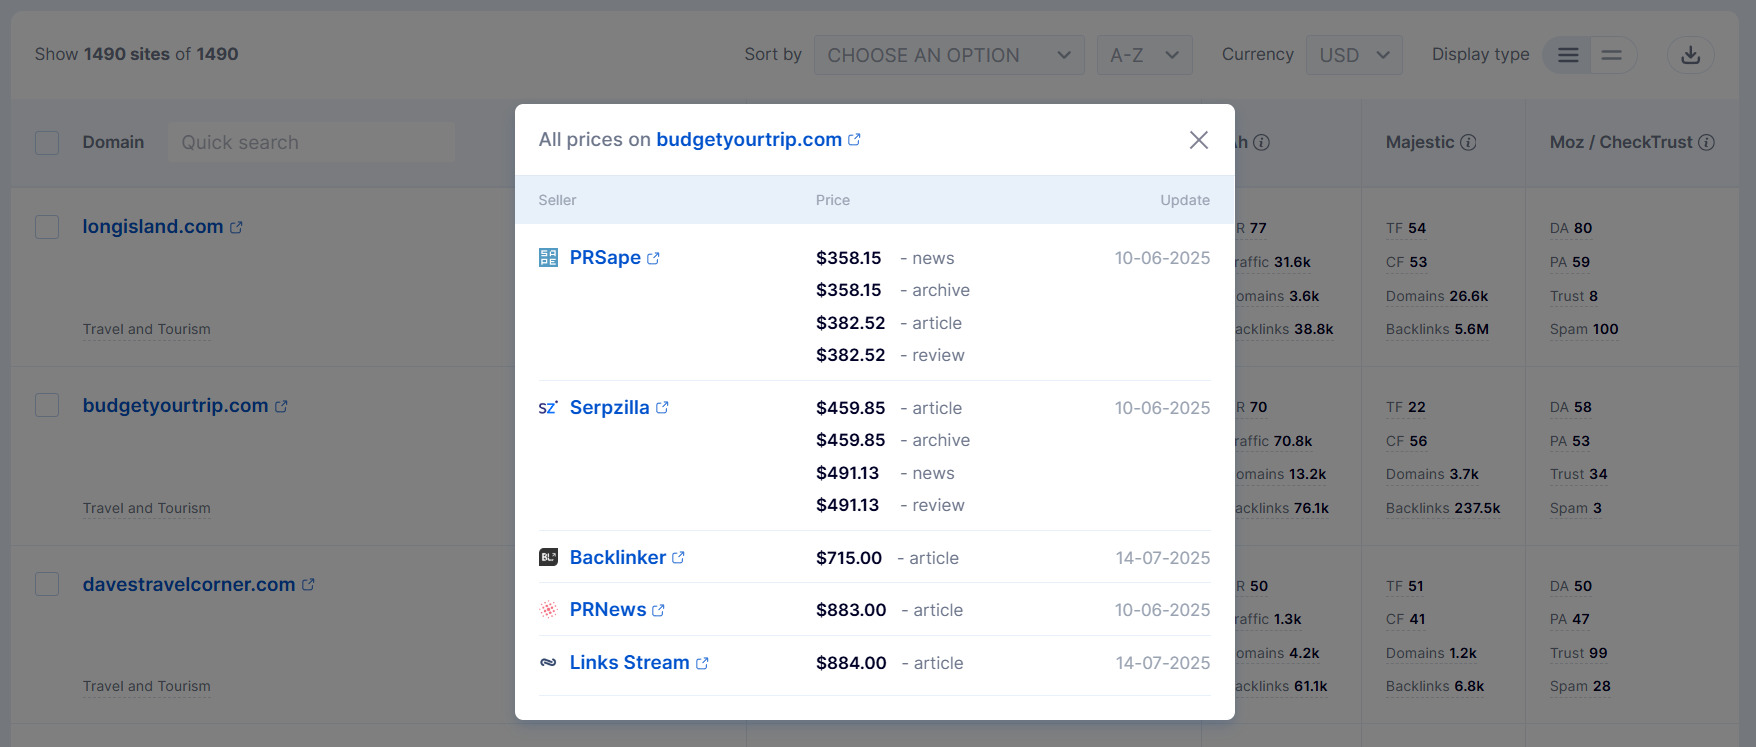Open PRSape seller link

pyautogui.click(x=605, y=258)
